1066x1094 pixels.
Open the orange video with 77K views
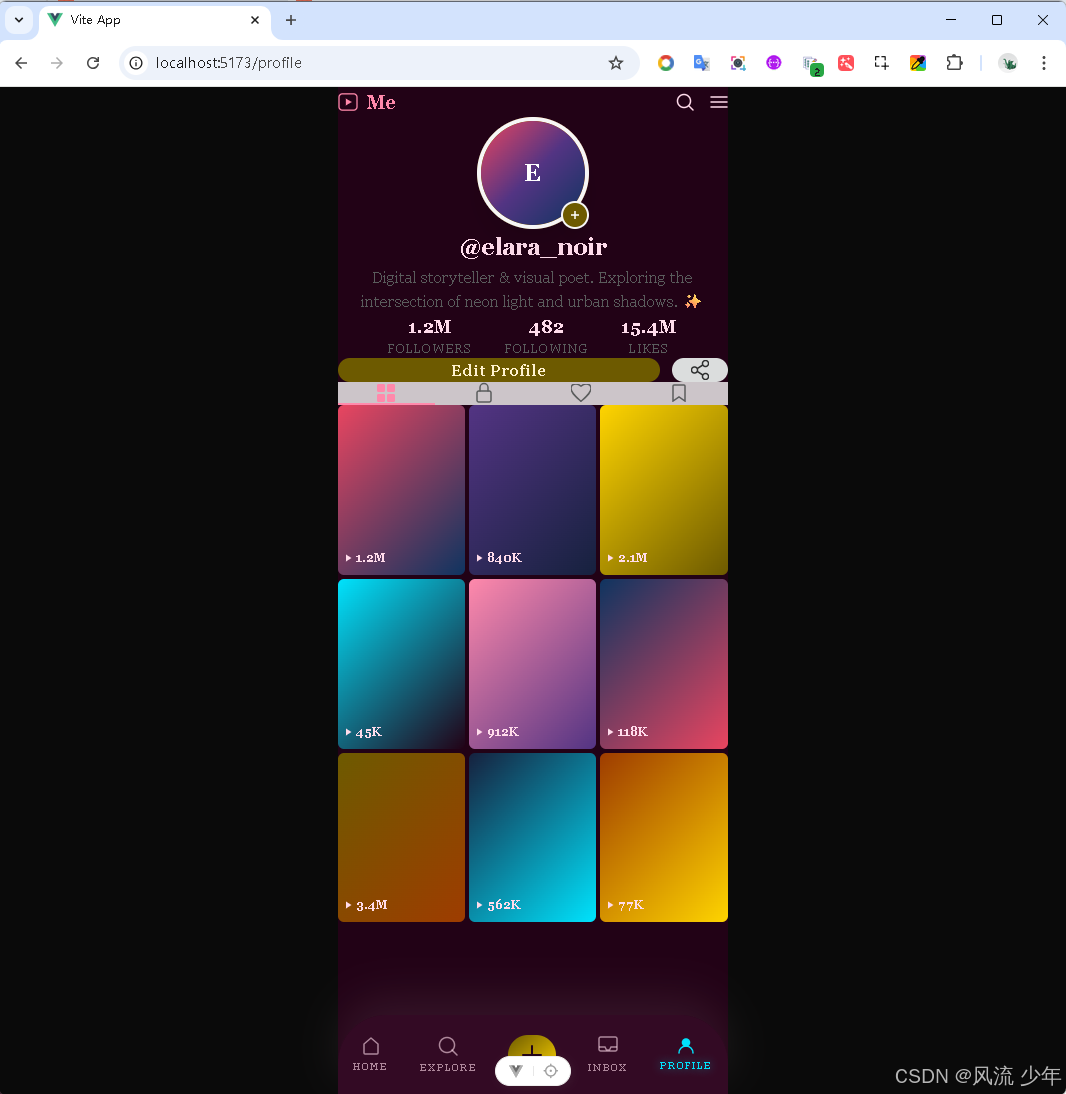pyautogui.click(x=663, y=837)
